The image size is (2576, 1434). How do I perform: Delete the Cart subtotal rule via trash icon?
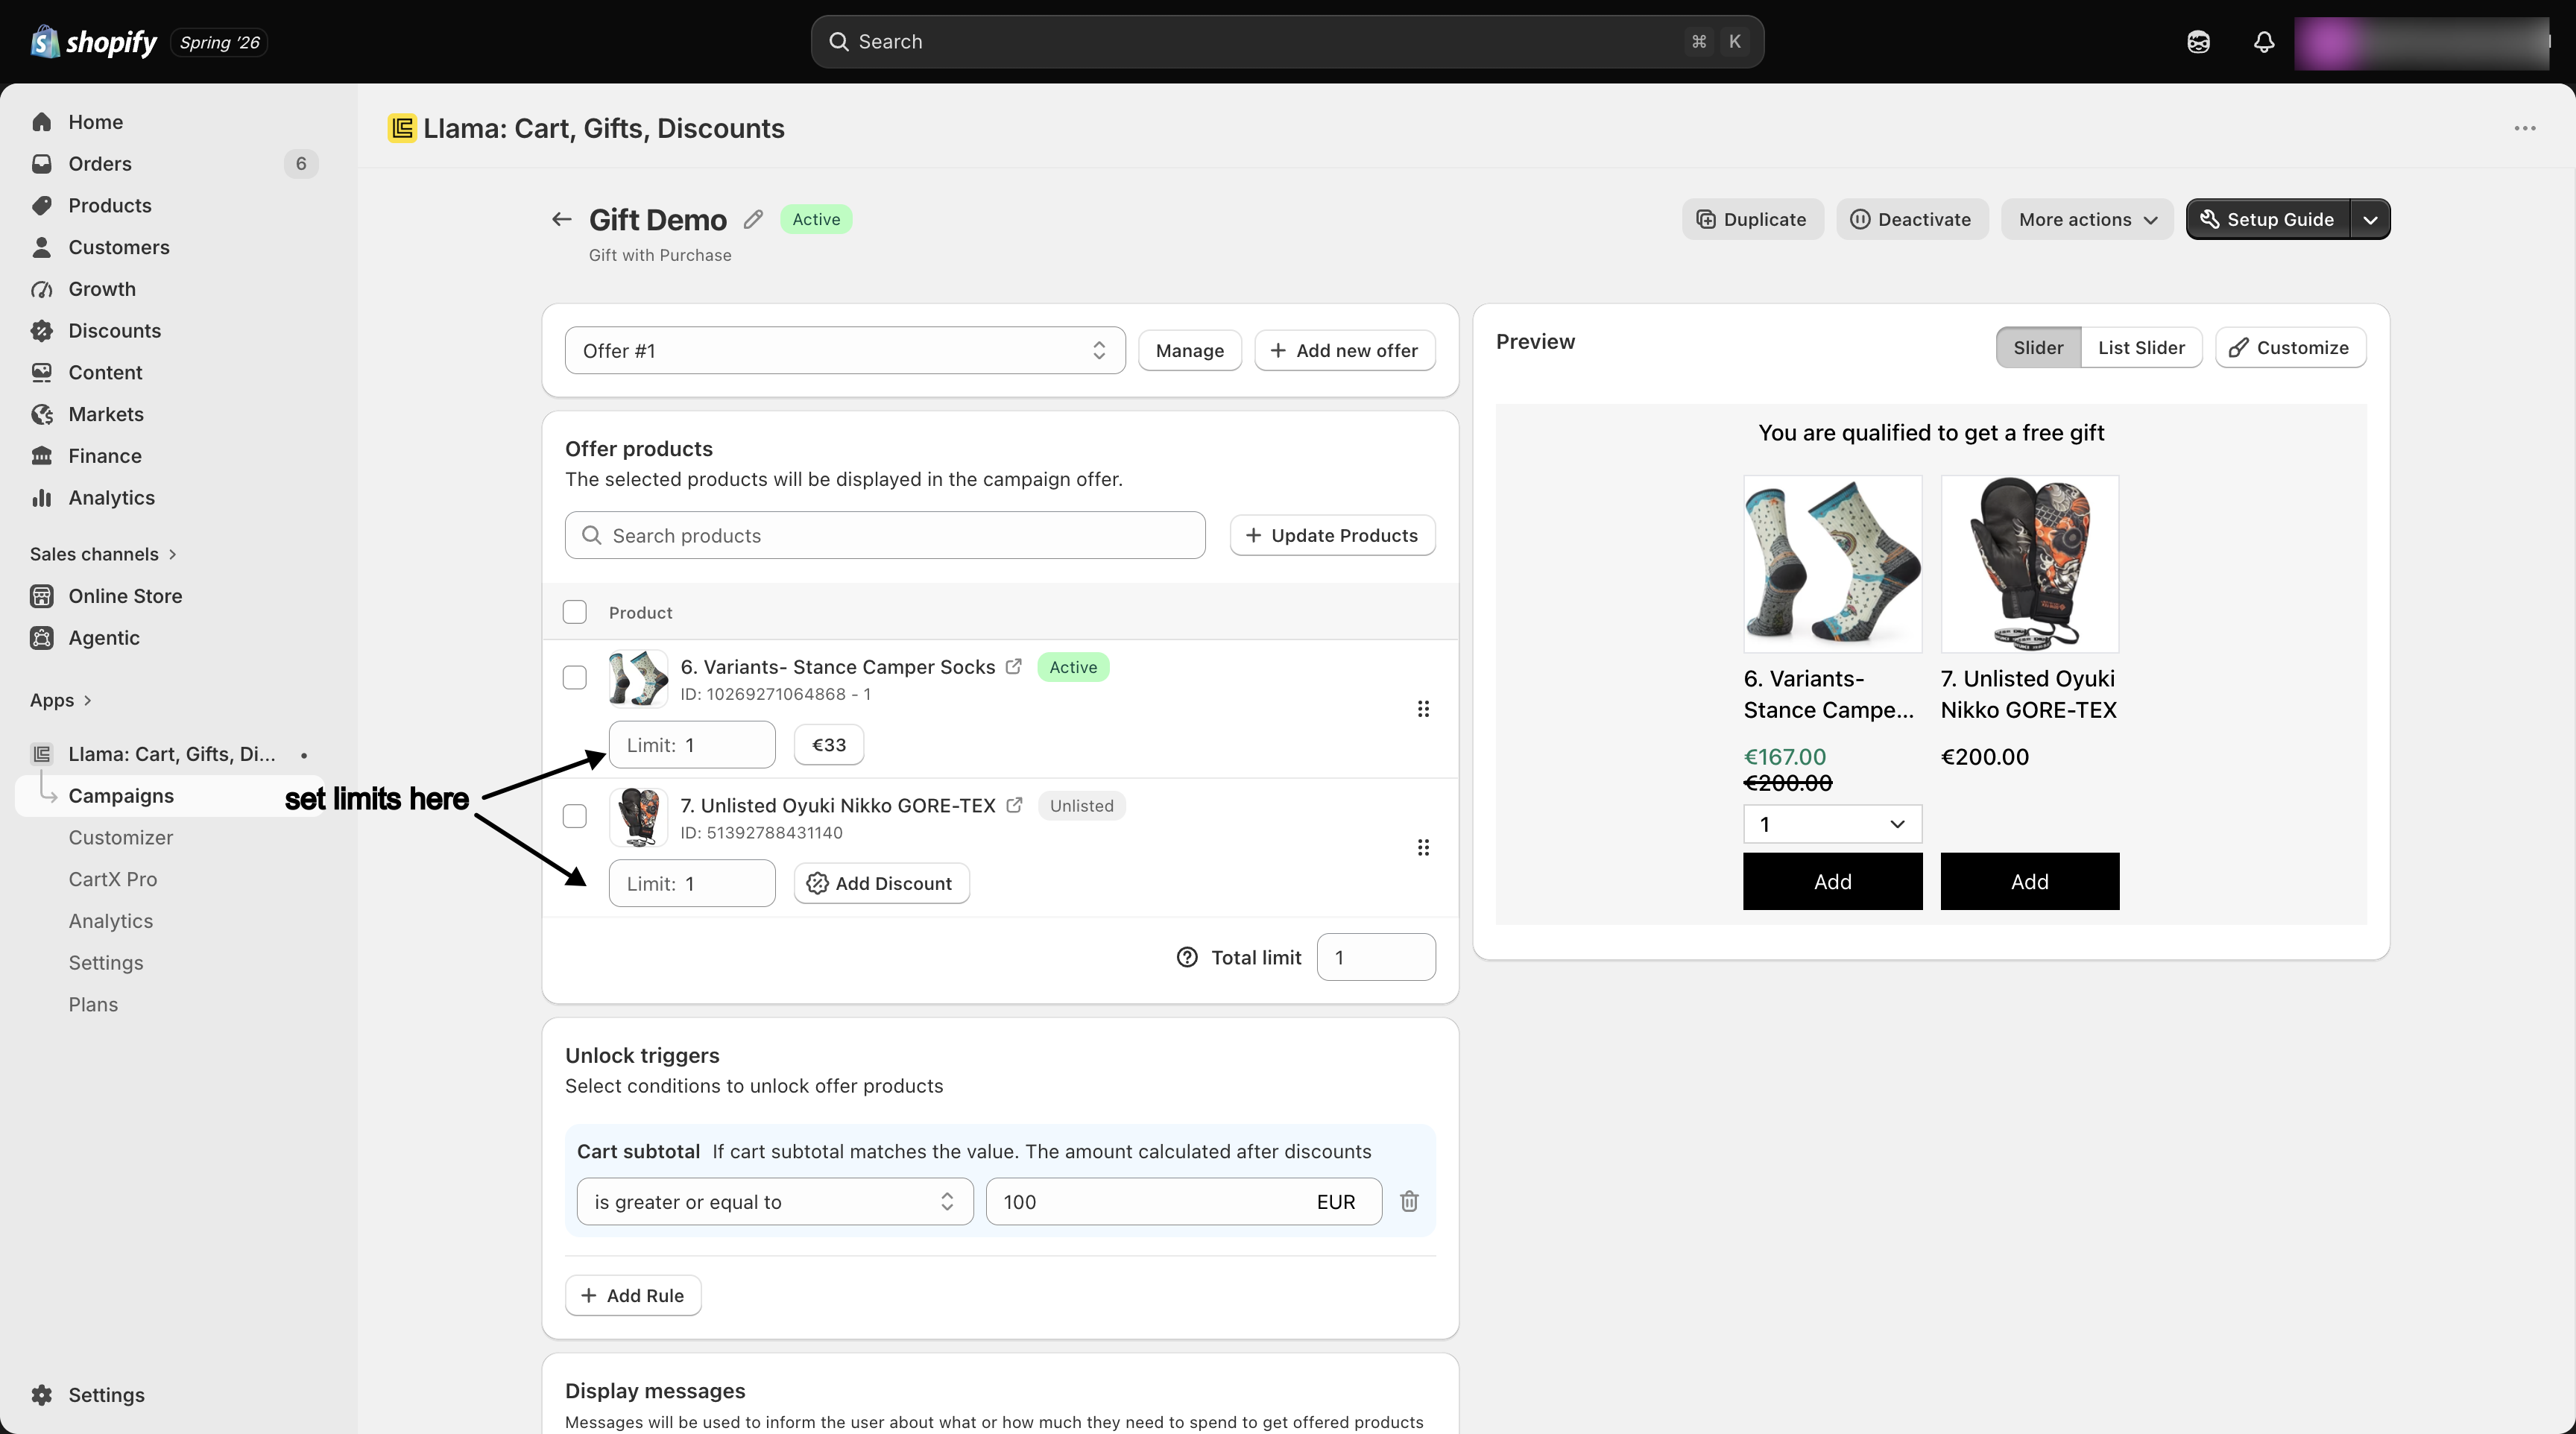coord(1409,1201)
